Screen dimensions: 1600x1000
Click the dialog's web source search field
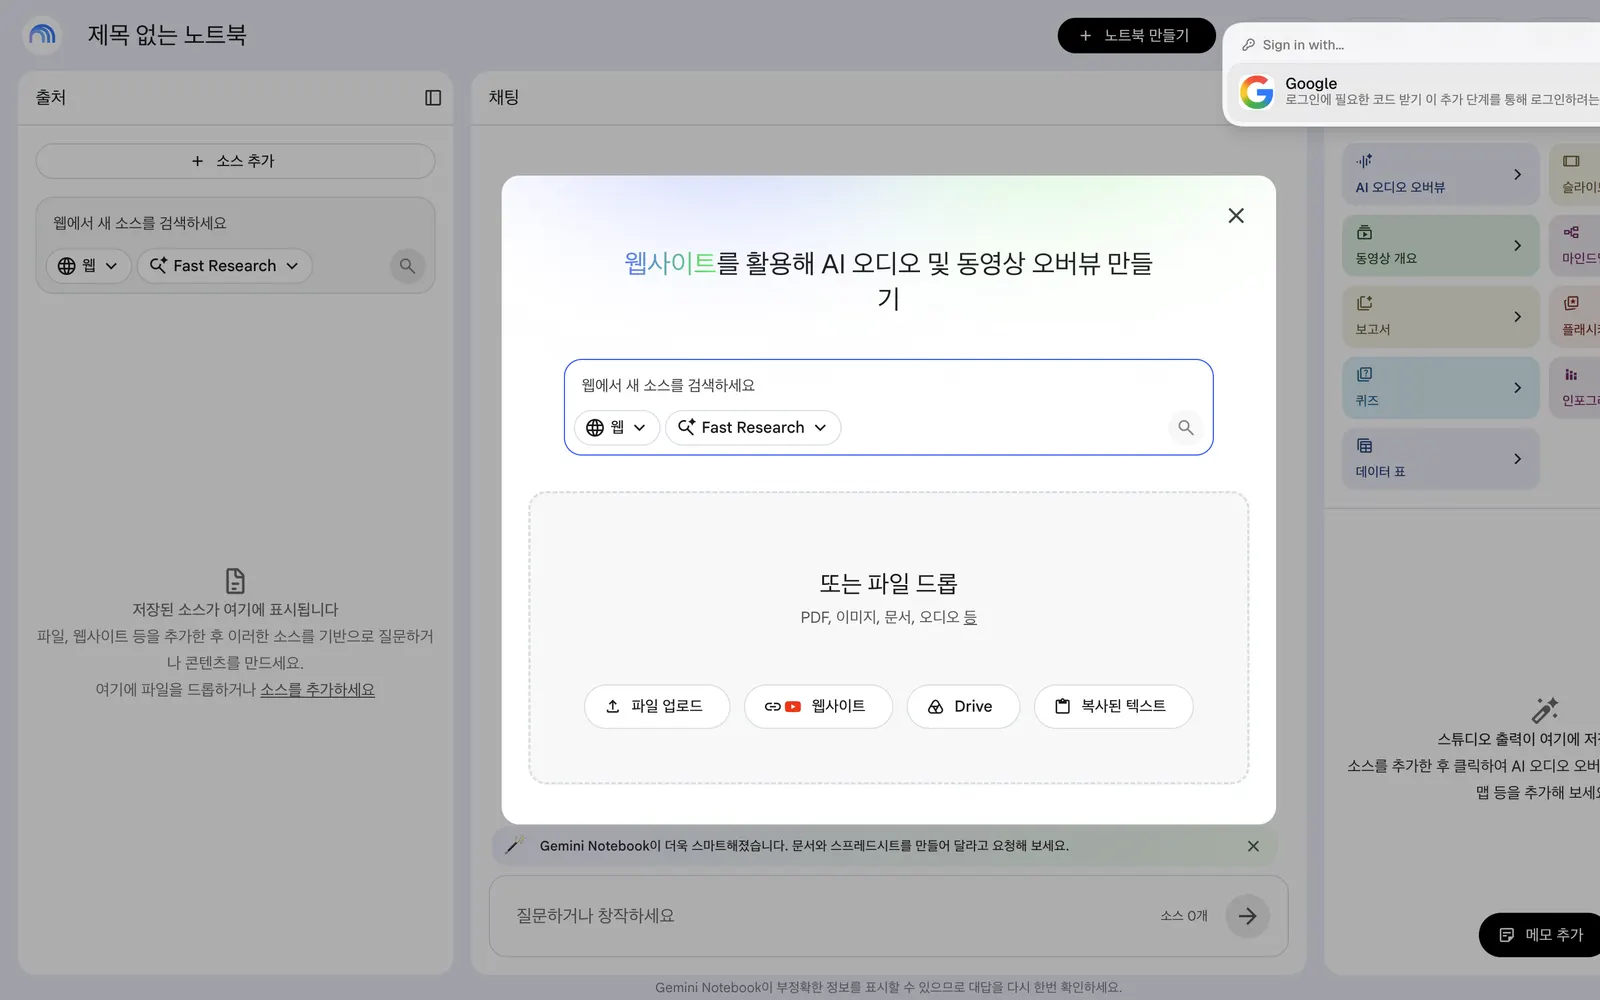[x=888, y=386]
